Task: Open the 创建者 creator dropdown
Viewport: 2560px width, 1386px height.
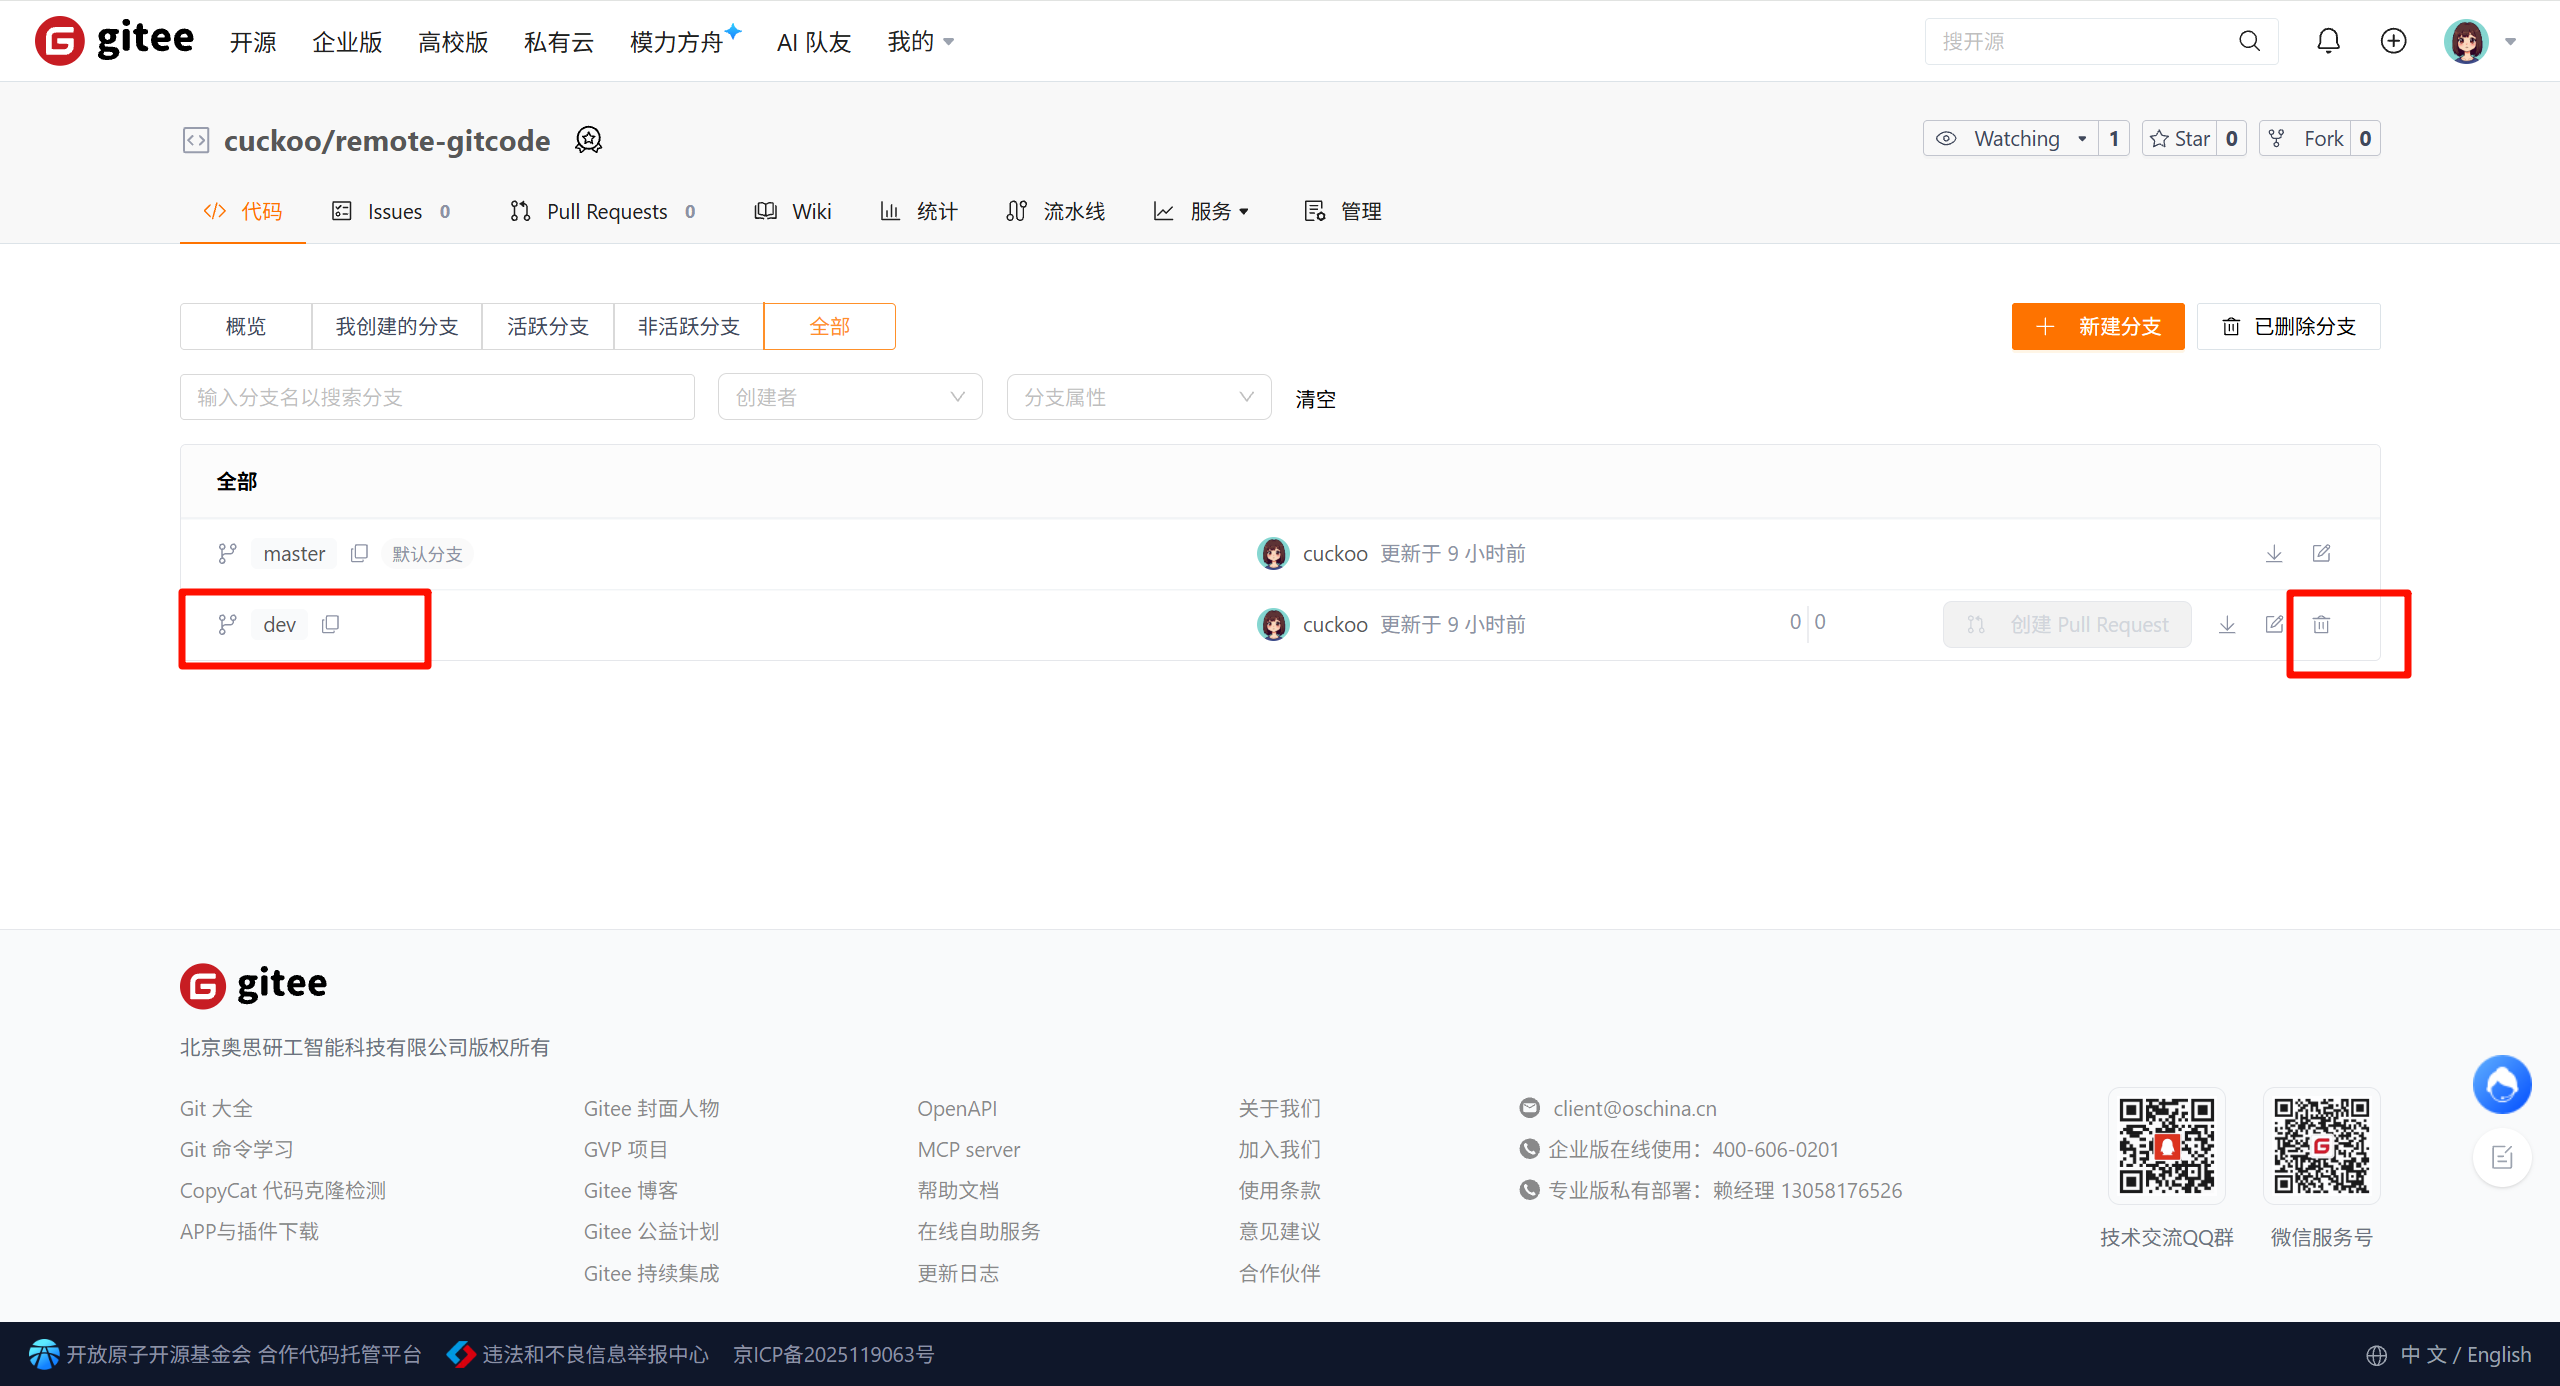Action: (849, 397)
